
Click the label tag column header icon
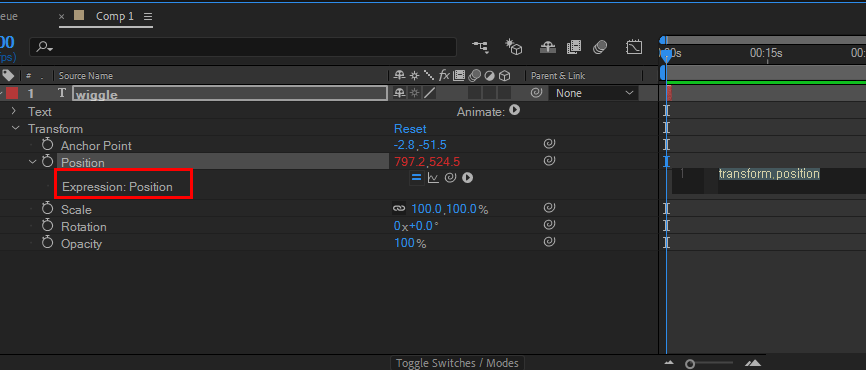(x=8, y=75)
